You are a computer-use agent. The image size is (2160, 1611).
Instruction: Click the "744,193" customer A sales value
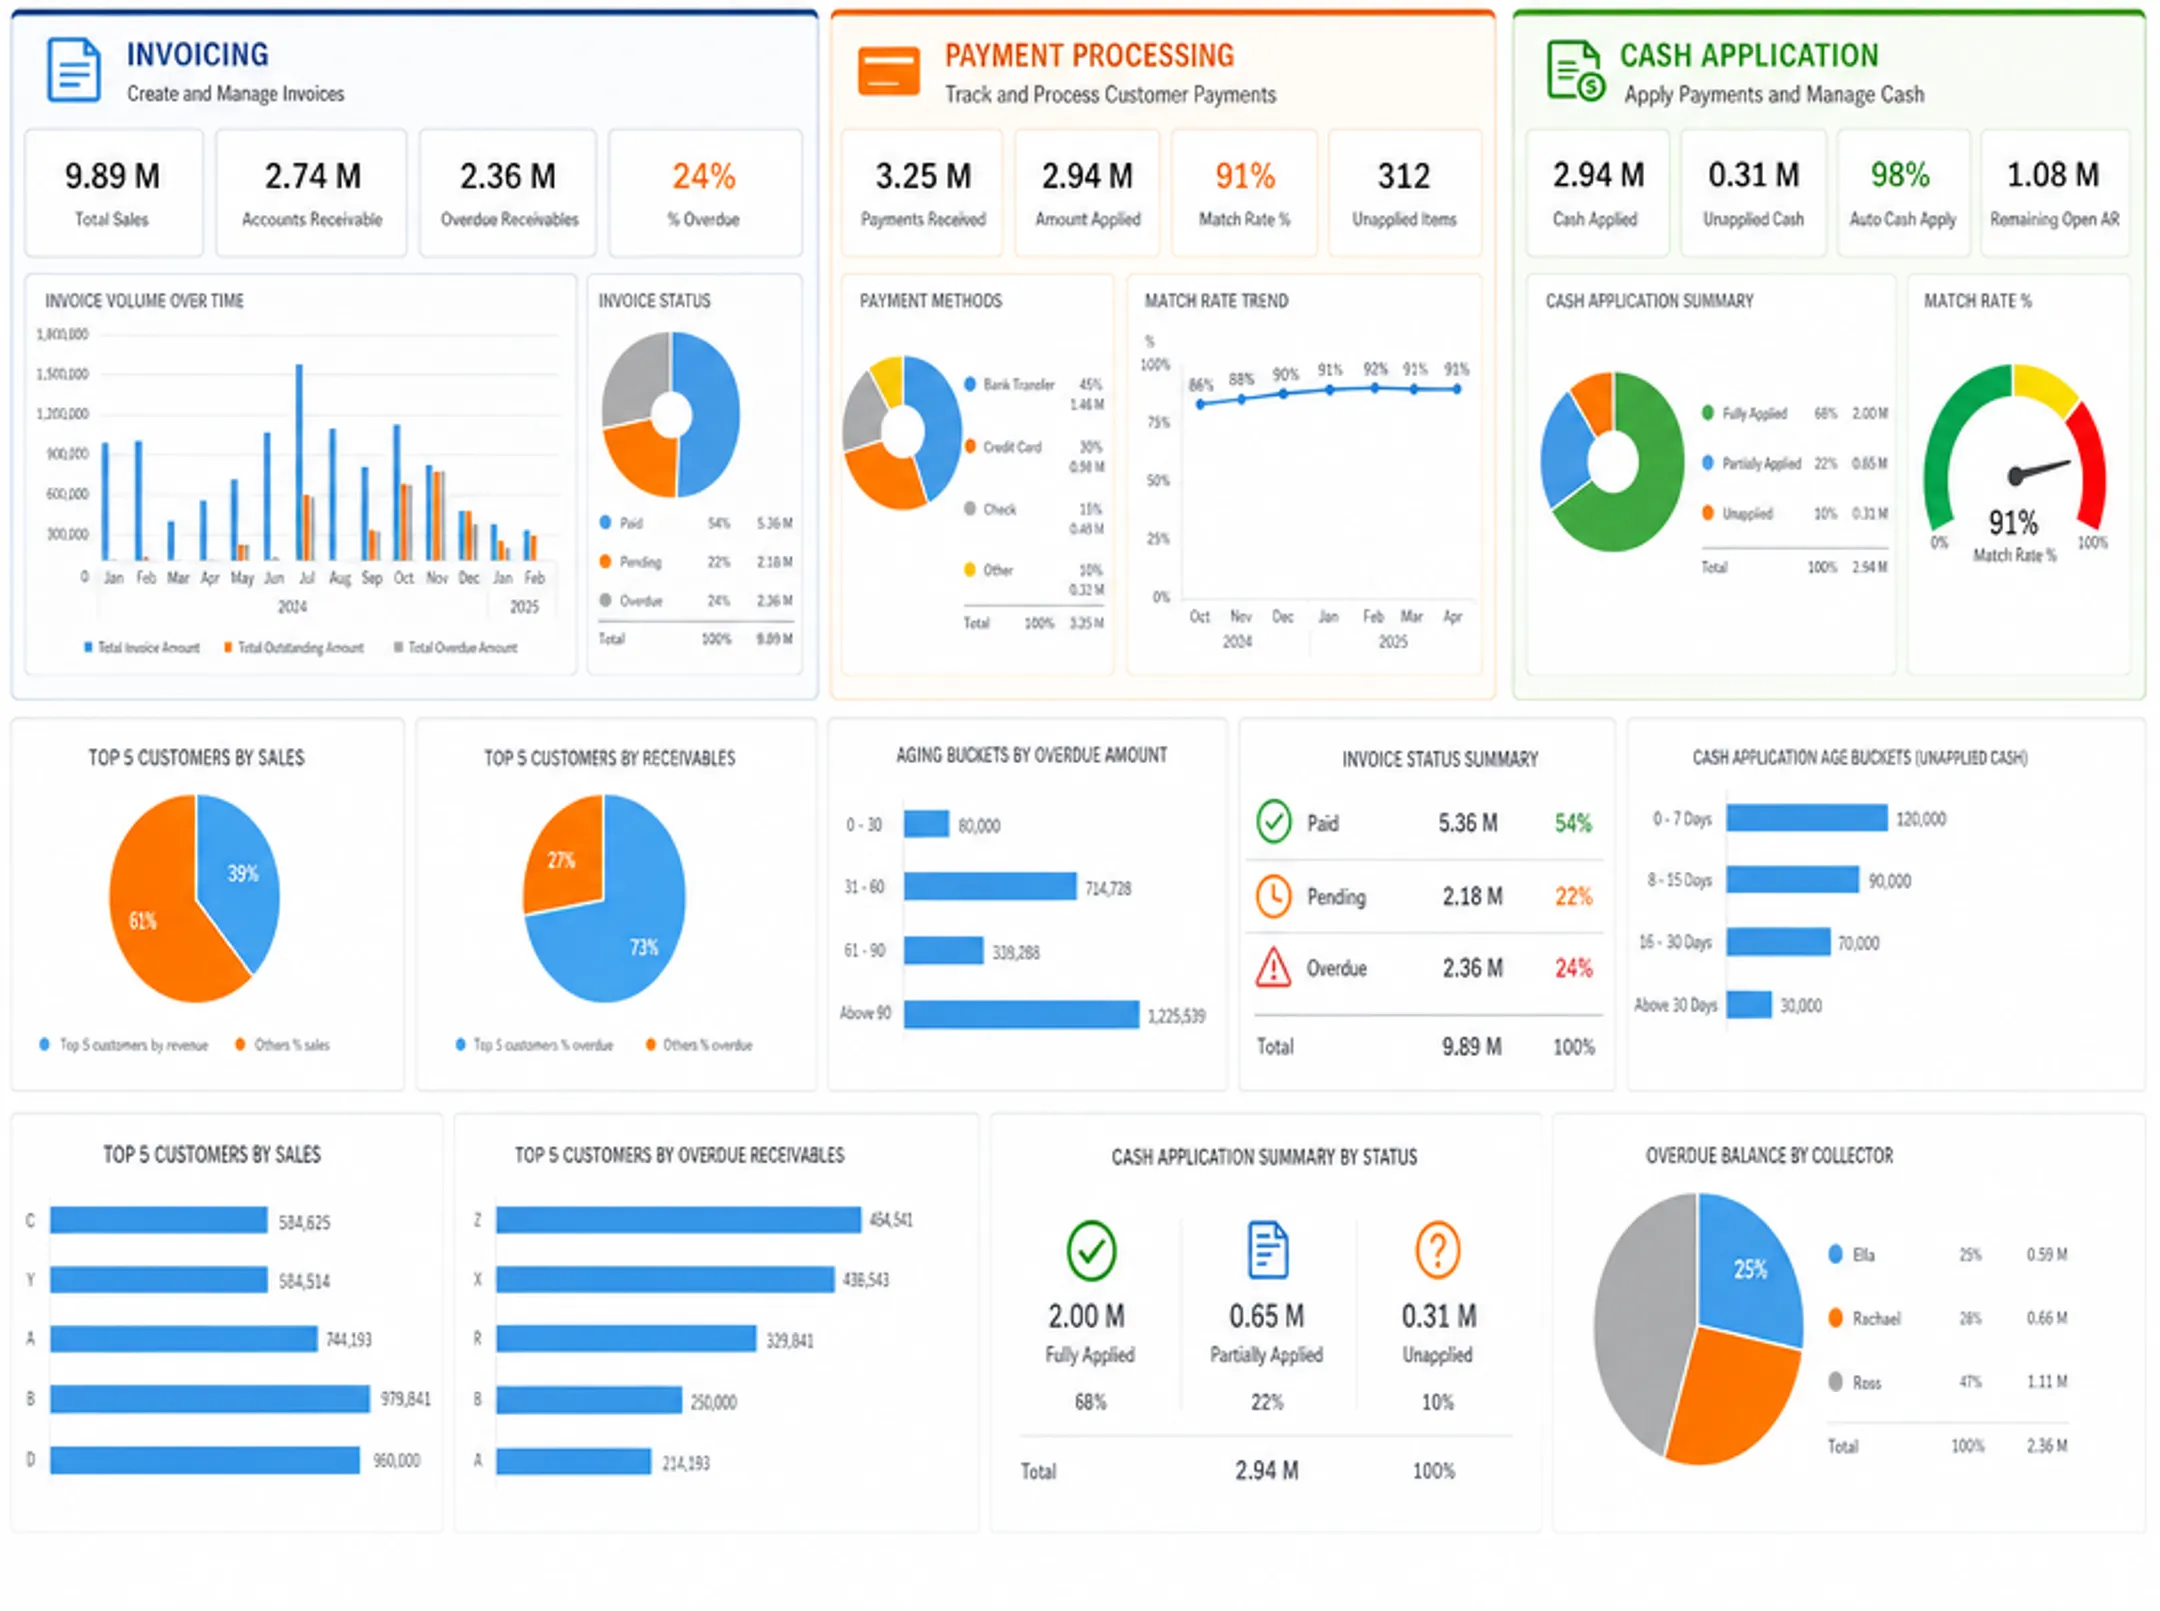coord(348,1339)
